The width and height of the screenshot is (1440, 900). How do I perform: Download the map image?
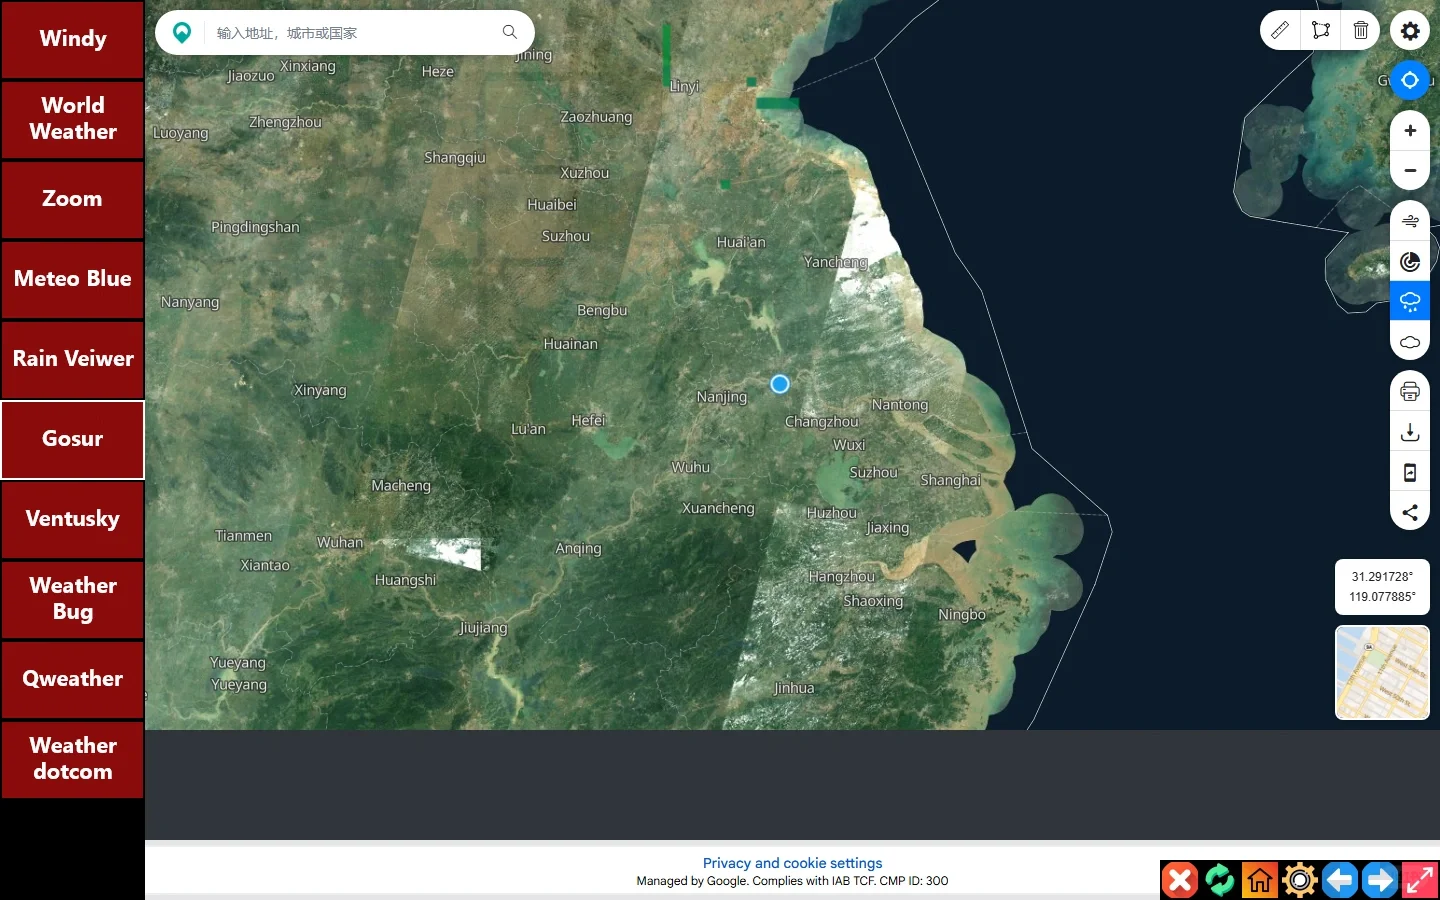point(1410,432)
